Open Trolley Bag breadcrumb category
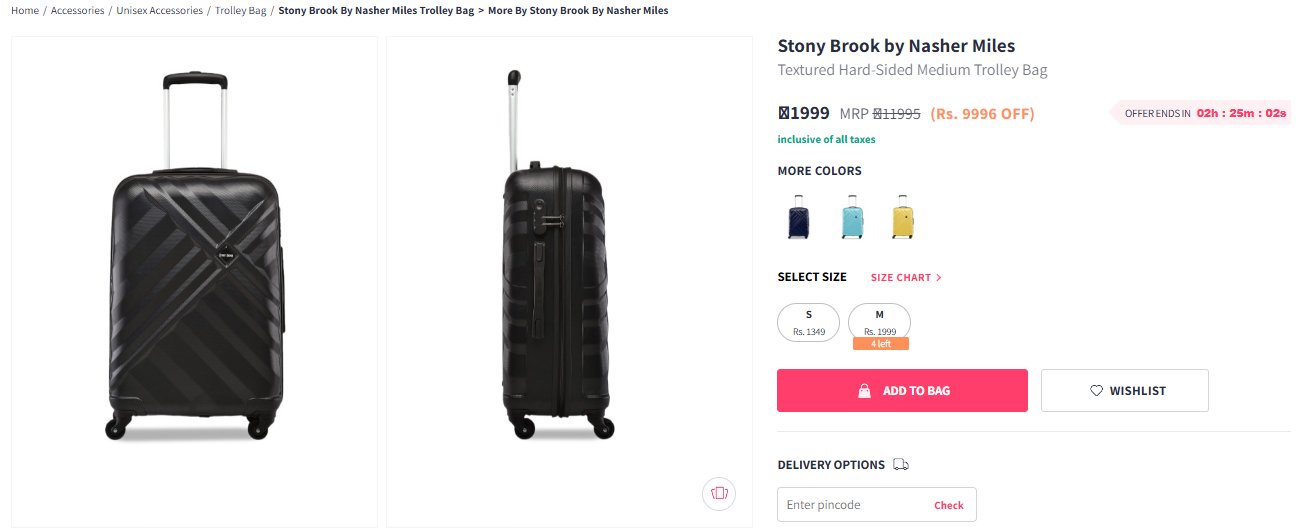 (x=241, y=11)
